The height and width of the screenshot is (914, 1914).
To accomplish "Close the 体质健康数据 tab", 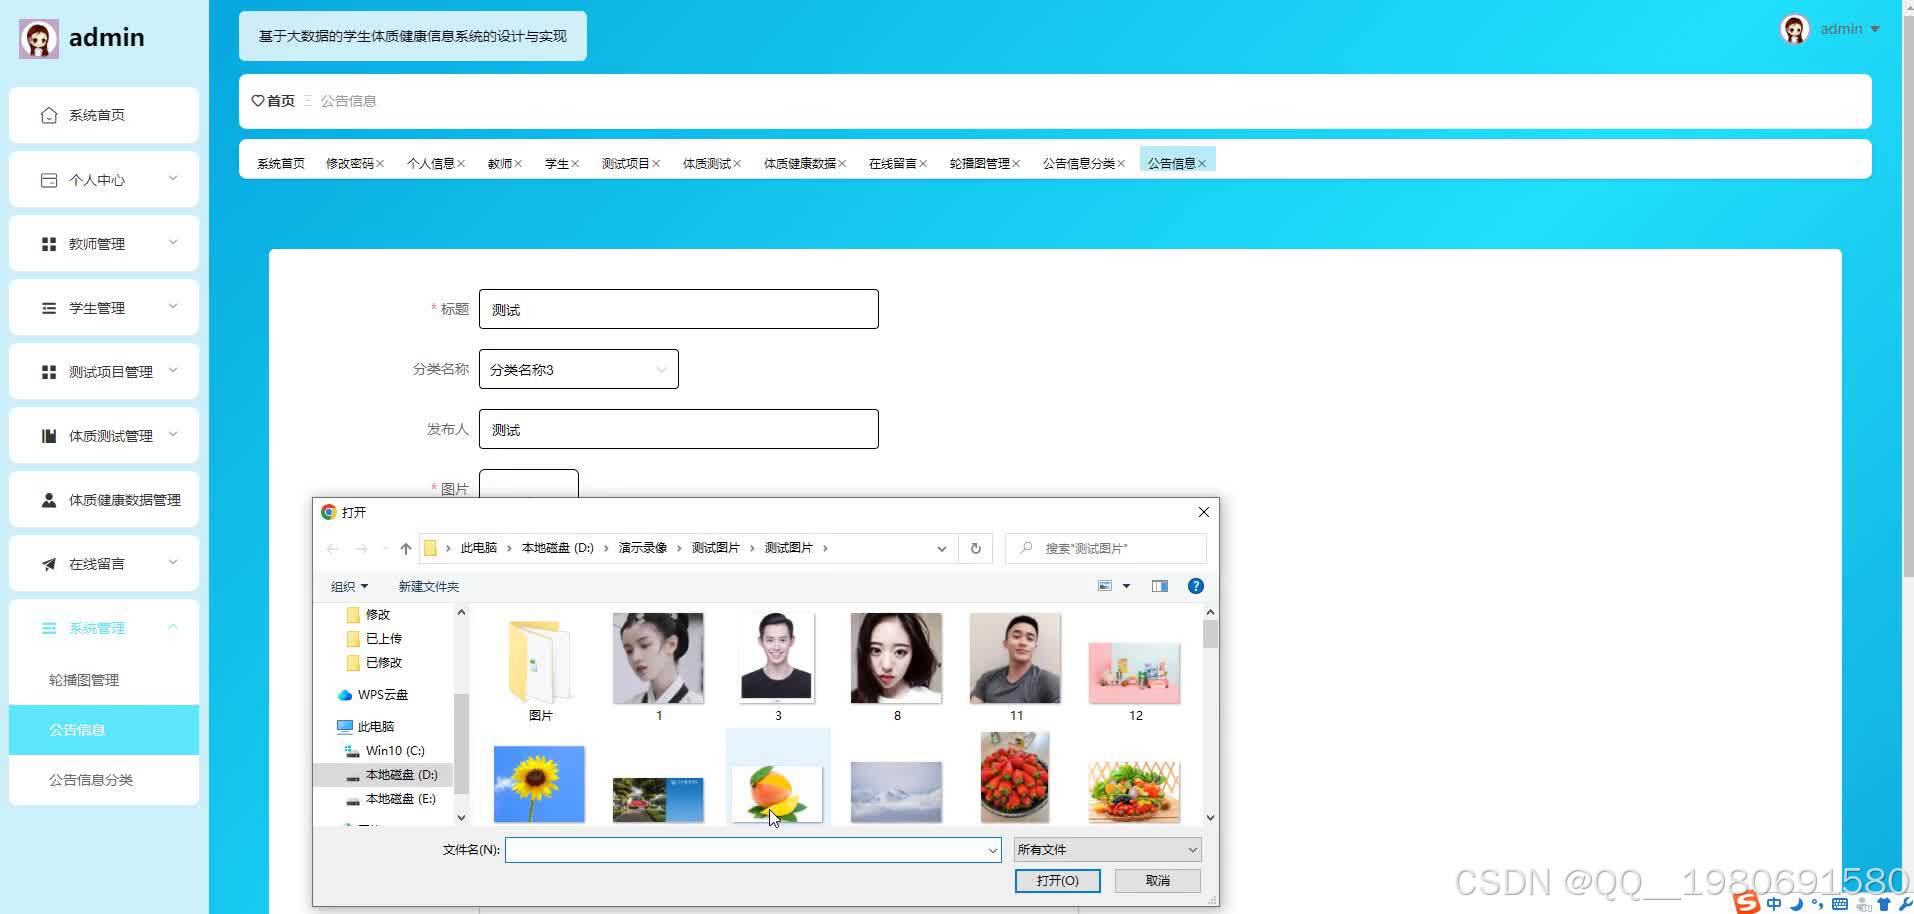I will click(x=842, y=164).
